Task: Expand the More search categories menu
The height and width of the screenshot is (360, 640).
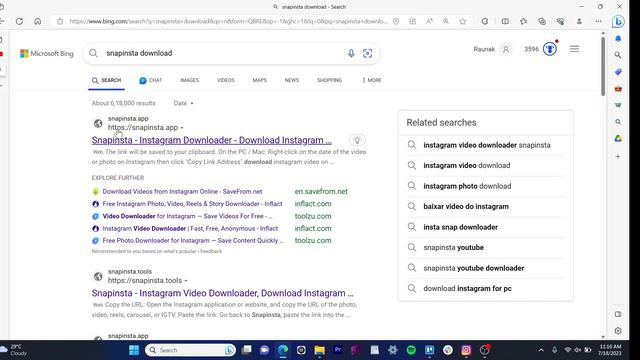Action: 371,80
